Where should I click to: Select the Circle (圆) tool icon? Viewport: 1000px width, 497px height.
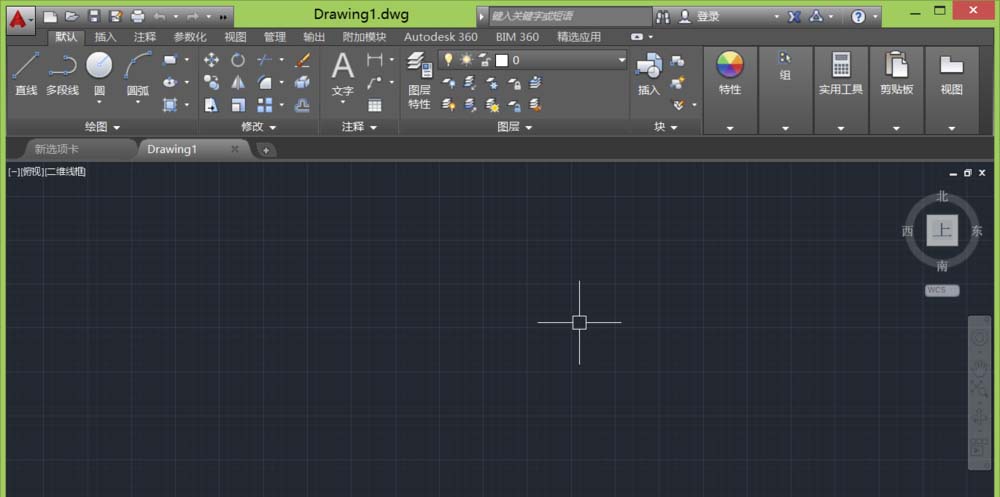tap(99, 65)
